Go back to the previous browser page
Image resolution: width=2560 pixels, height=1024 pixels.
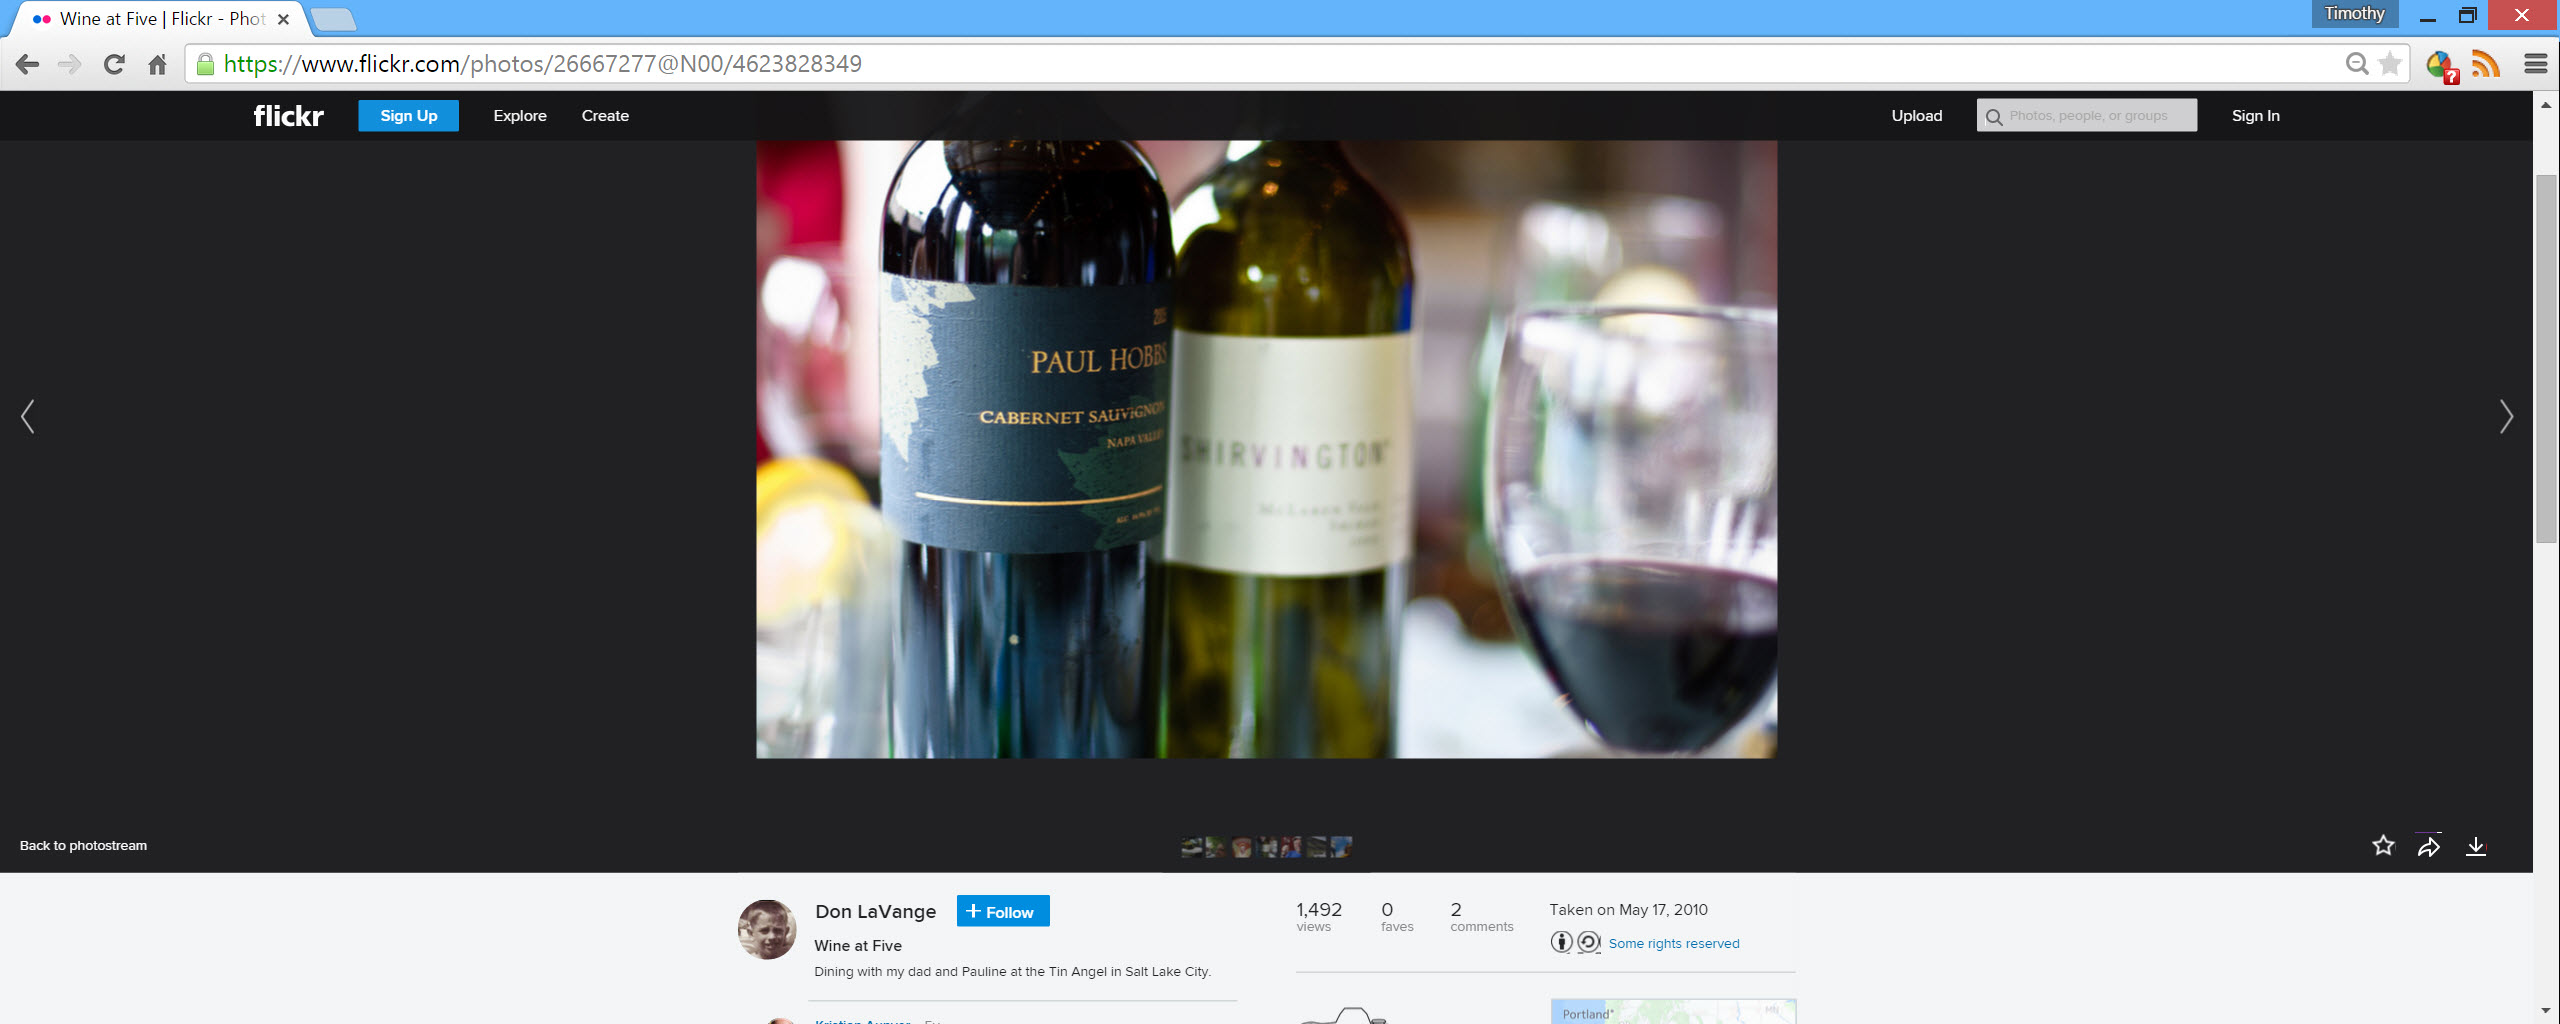pos(27,64)
